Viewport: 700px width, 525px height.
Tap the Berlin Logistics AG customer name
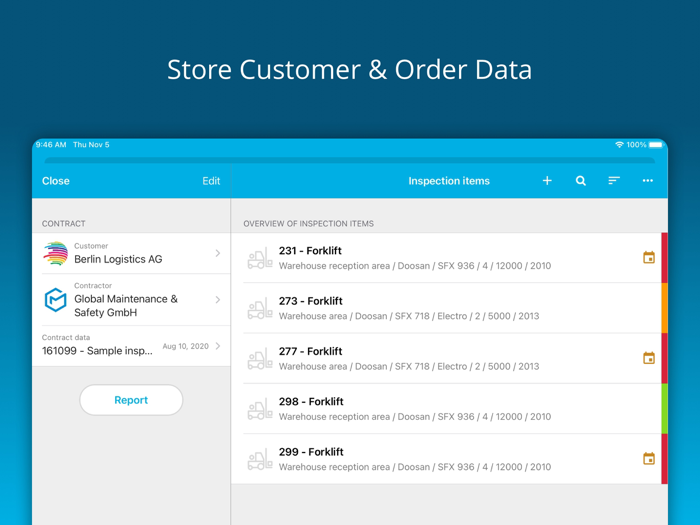[x=118, y=259]
